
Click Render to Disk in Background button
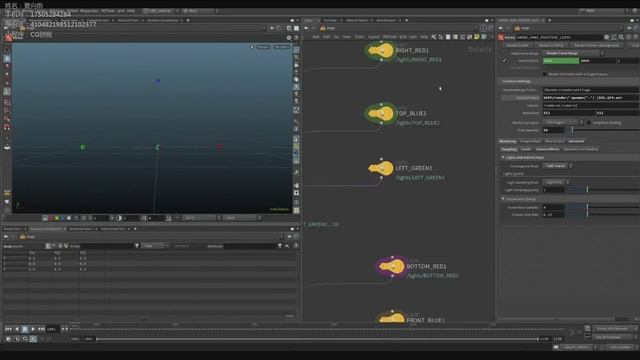(x=596, y=45)
